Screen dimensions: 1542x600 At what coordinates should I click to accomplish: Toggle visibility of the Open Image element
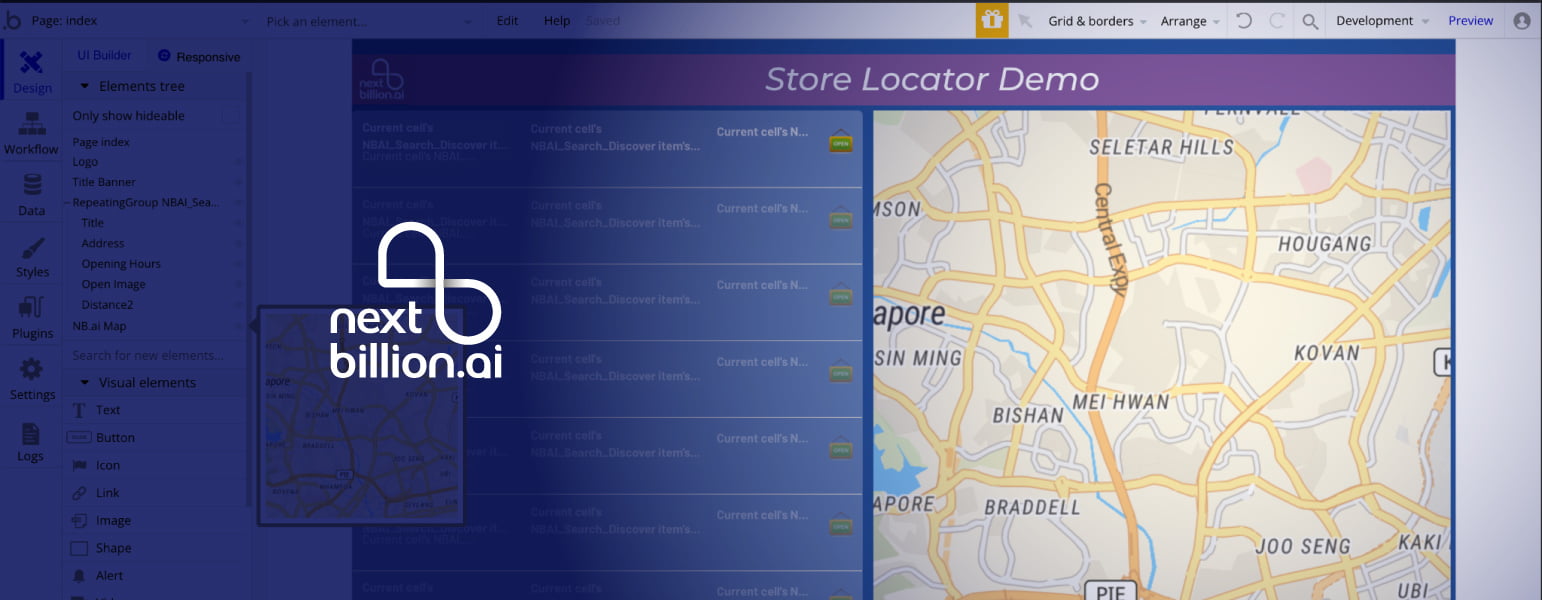click(x=238, y=284)
